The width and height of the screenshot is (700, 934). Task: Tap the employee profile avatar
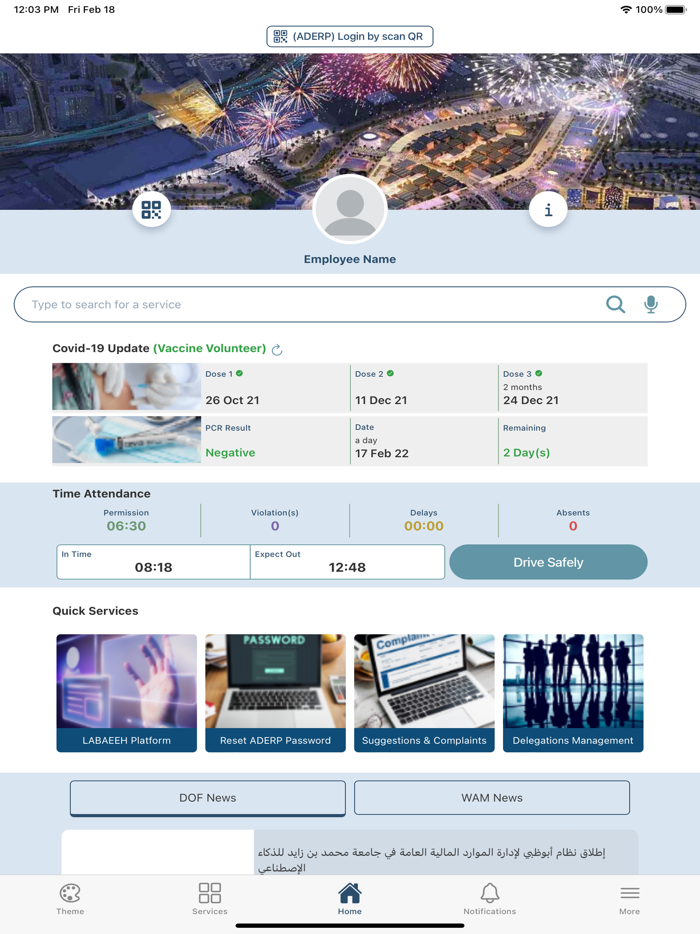(350, 210)
